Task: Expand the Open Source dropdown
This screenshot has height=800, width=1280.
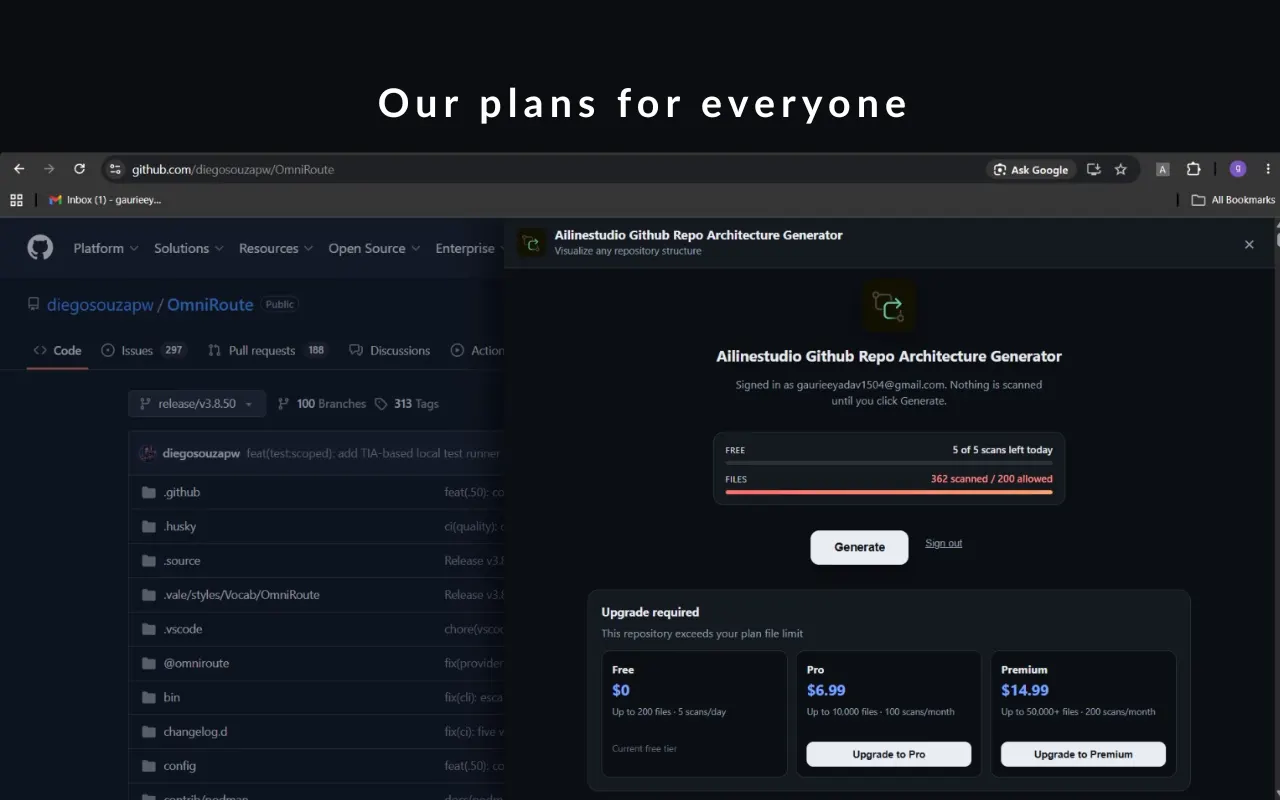Action: [375, 248]
